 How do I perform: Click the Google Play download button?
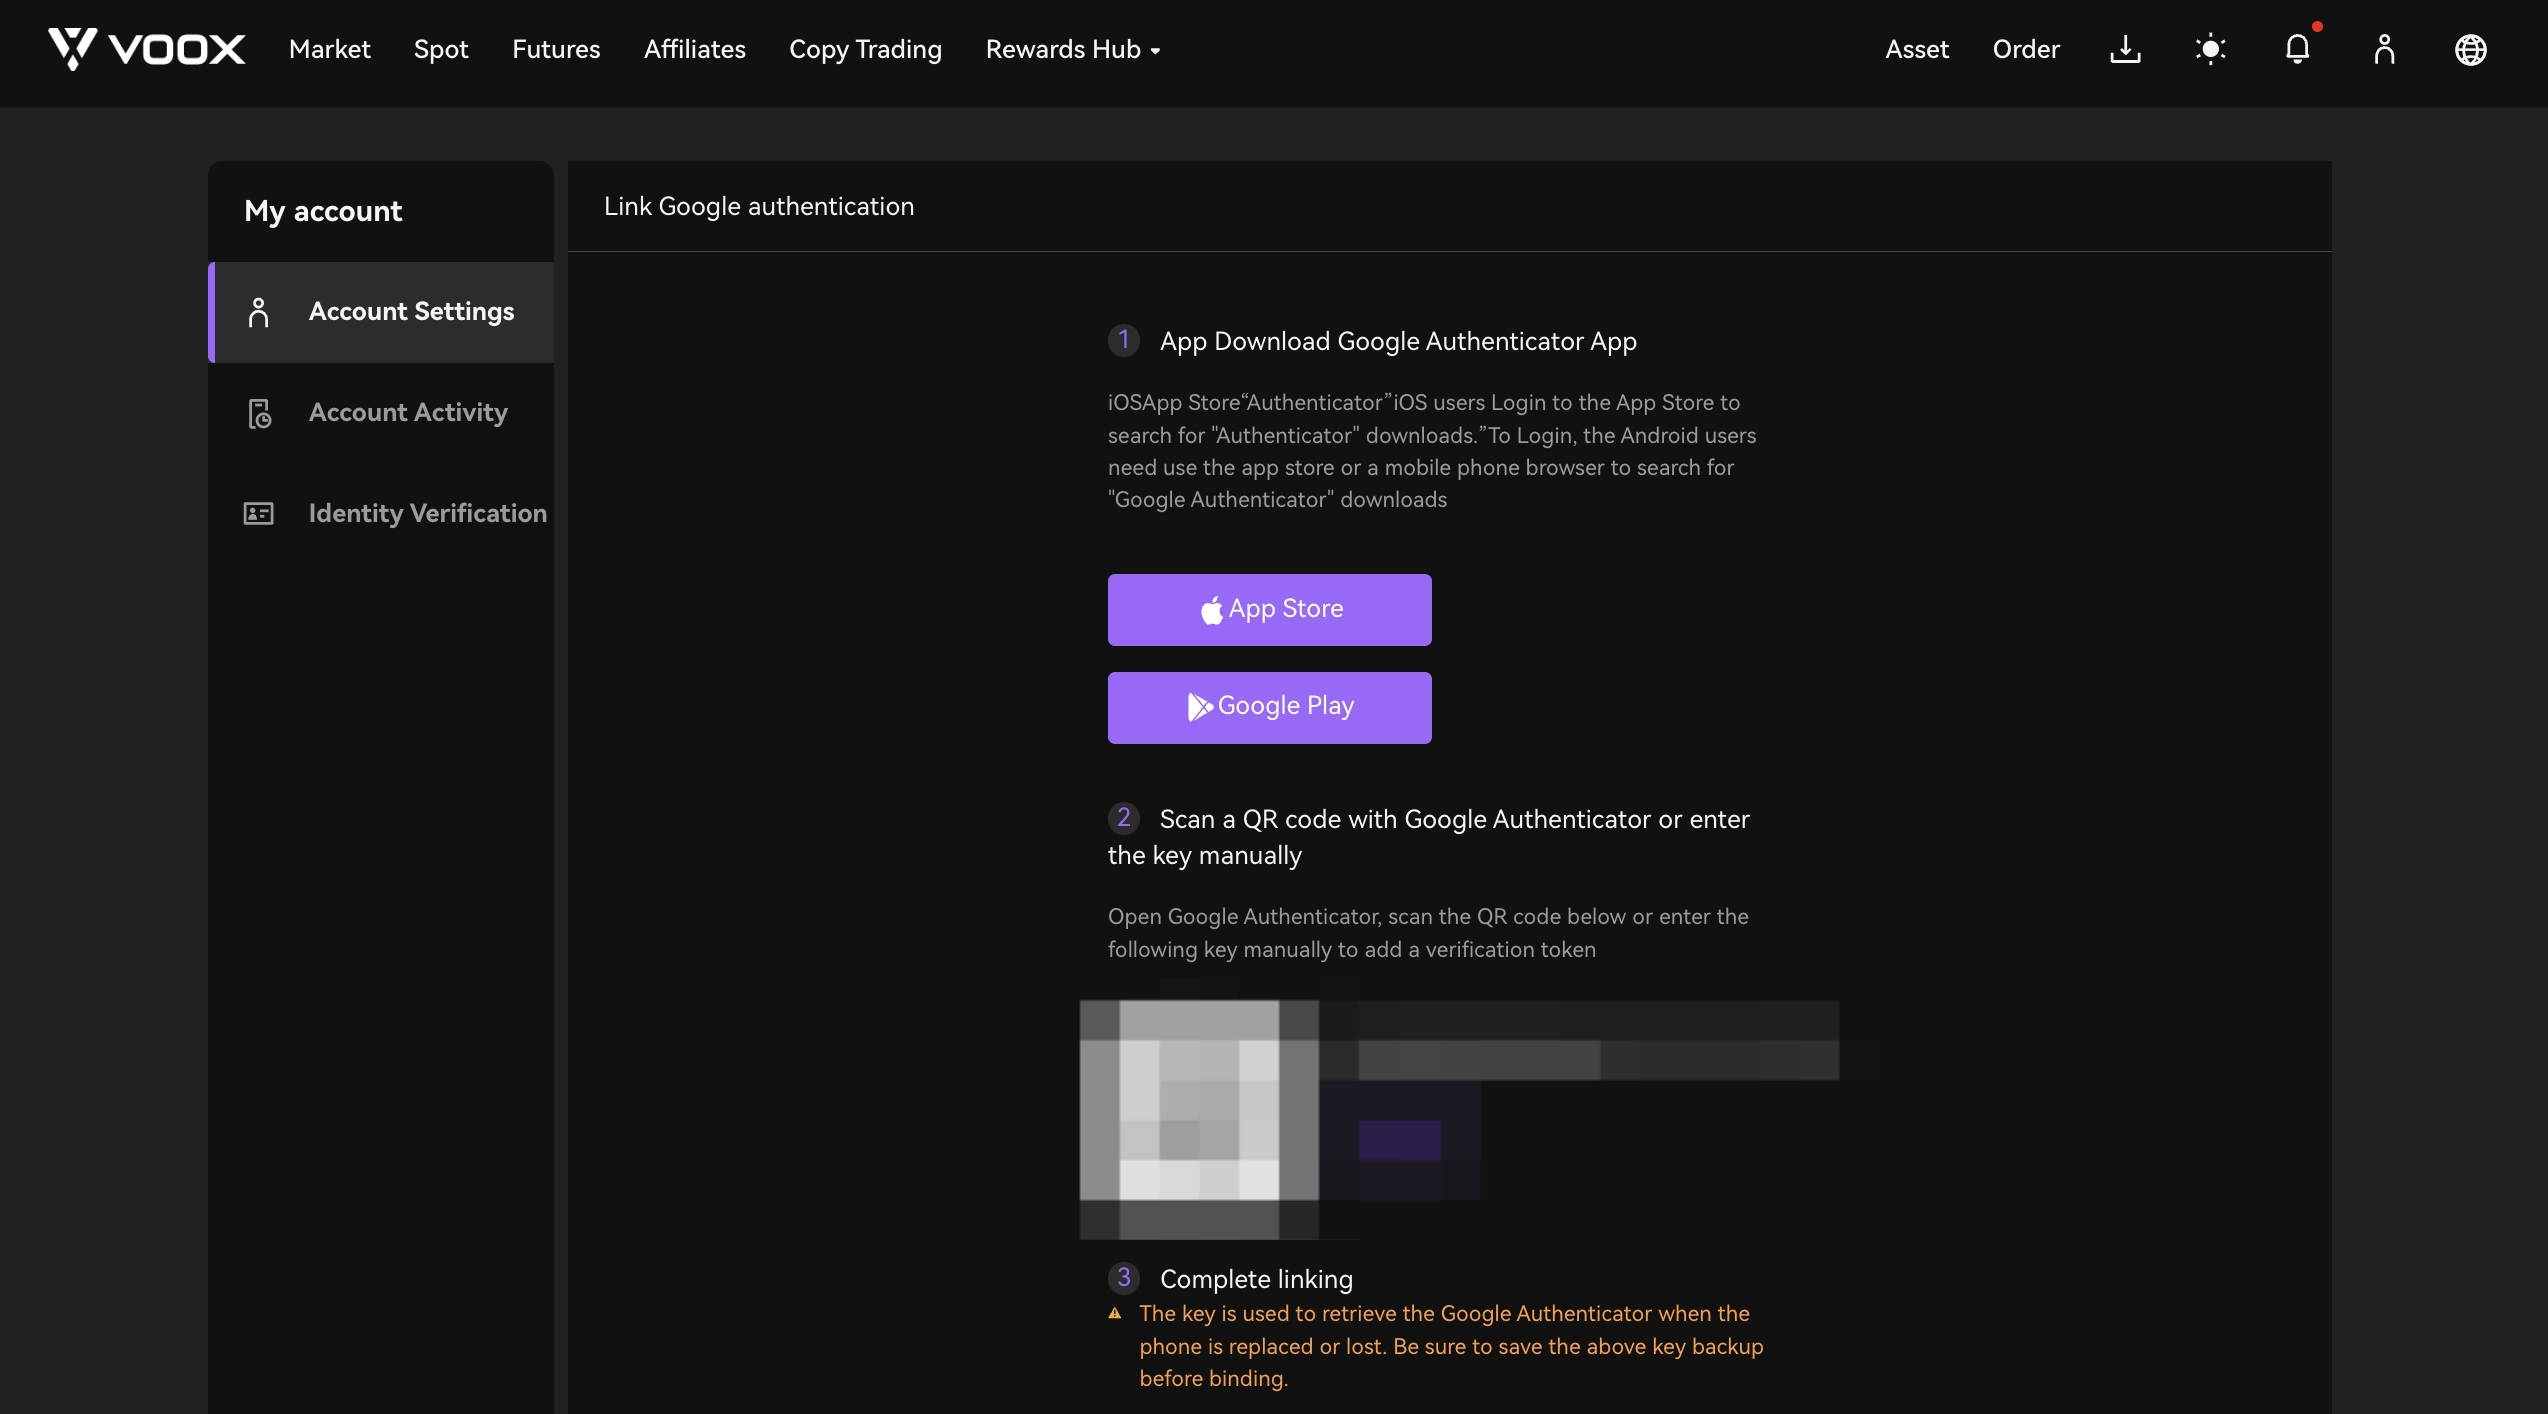coord(1269,707)
